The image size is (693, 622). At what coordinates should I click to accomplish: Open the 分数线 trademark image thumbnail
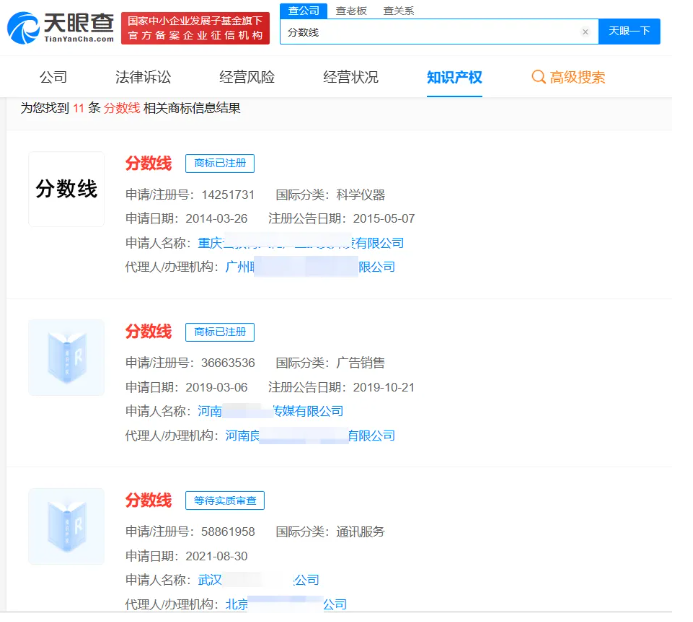click(x=66, y=189)
